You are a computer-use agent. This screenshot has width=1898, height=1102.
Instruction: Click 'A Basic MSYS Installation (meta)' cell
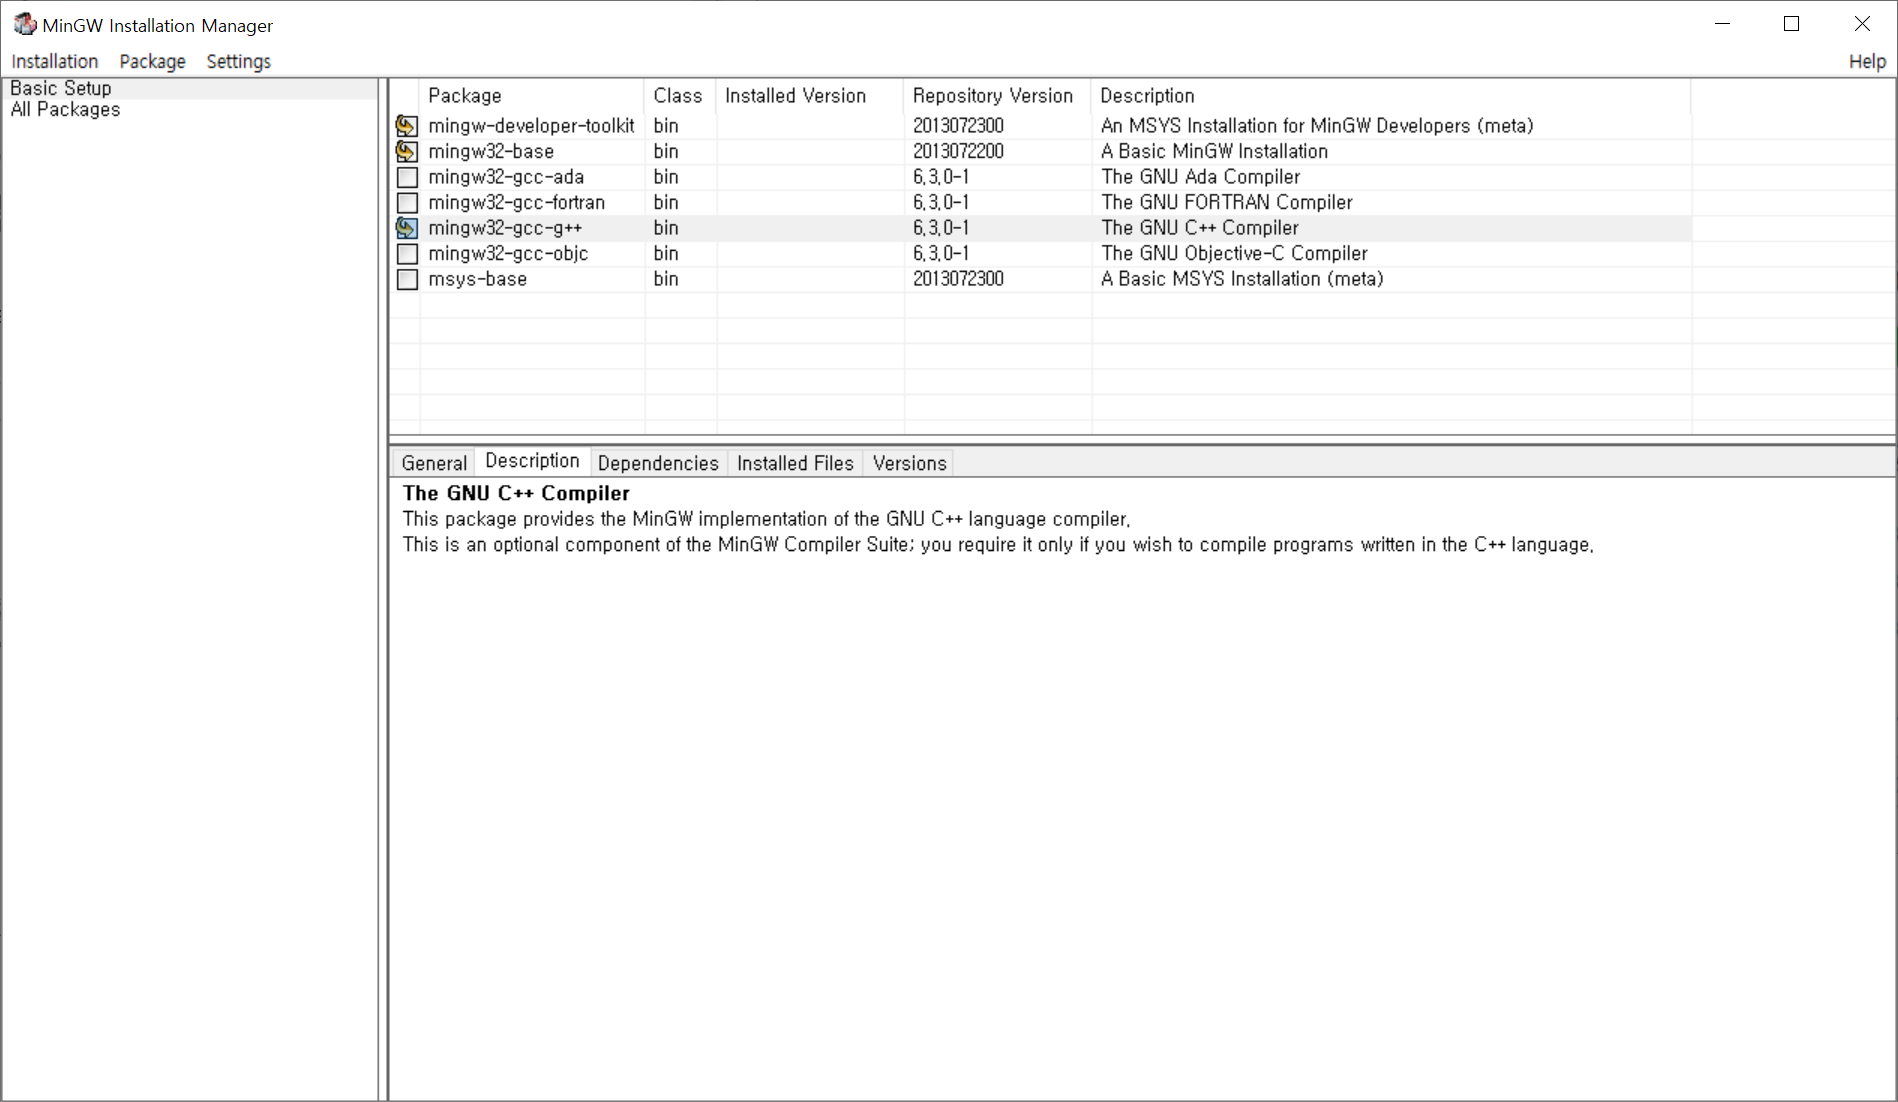[x=1242, y=279]
